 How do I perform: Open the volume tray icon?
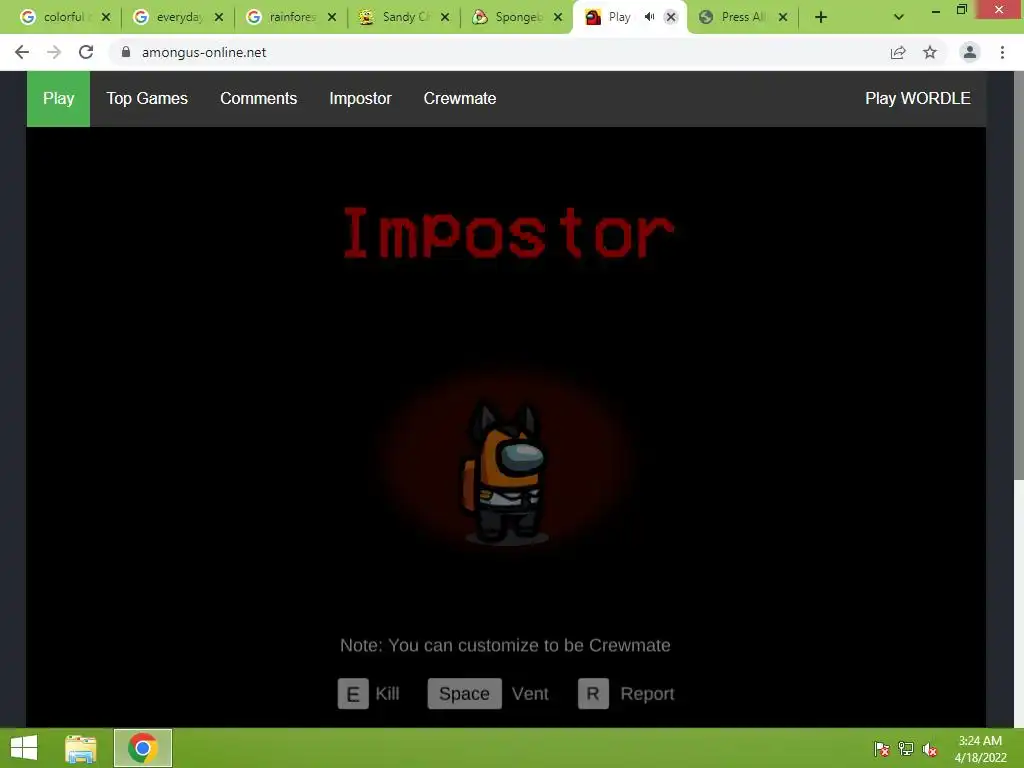(x=930, y=749)
